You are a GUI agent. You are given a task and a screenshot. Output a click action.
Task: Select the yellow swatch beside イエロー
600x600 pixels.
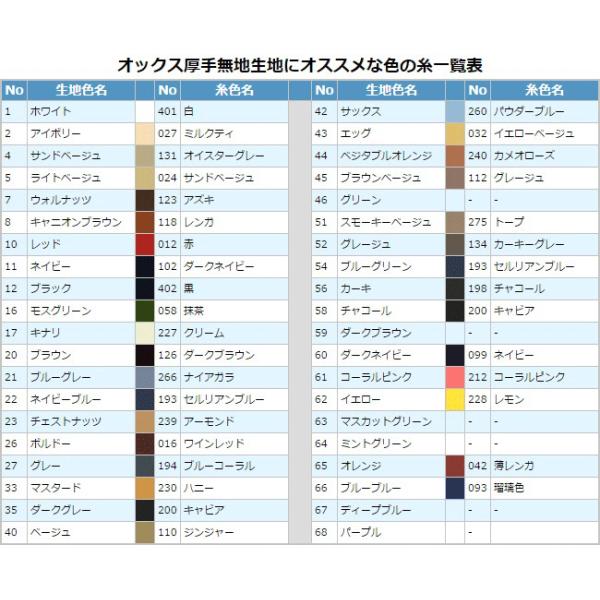[454, 399]
